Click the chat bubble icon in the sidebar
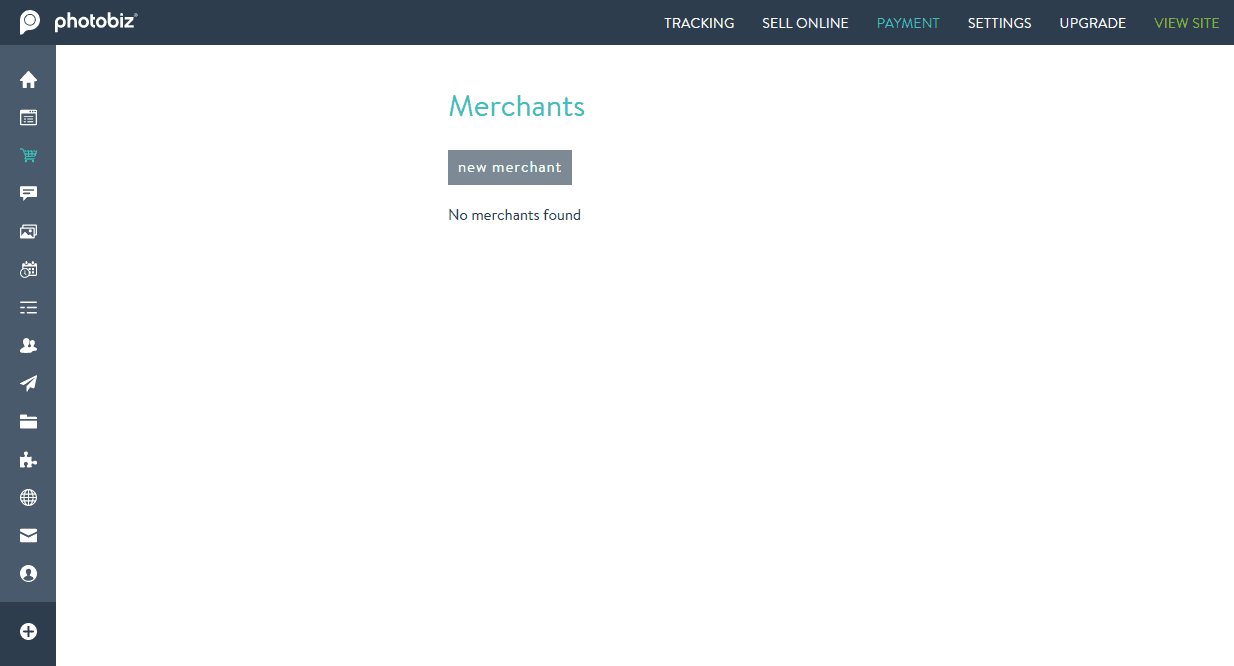1234x666 pixels. [27, 193]
